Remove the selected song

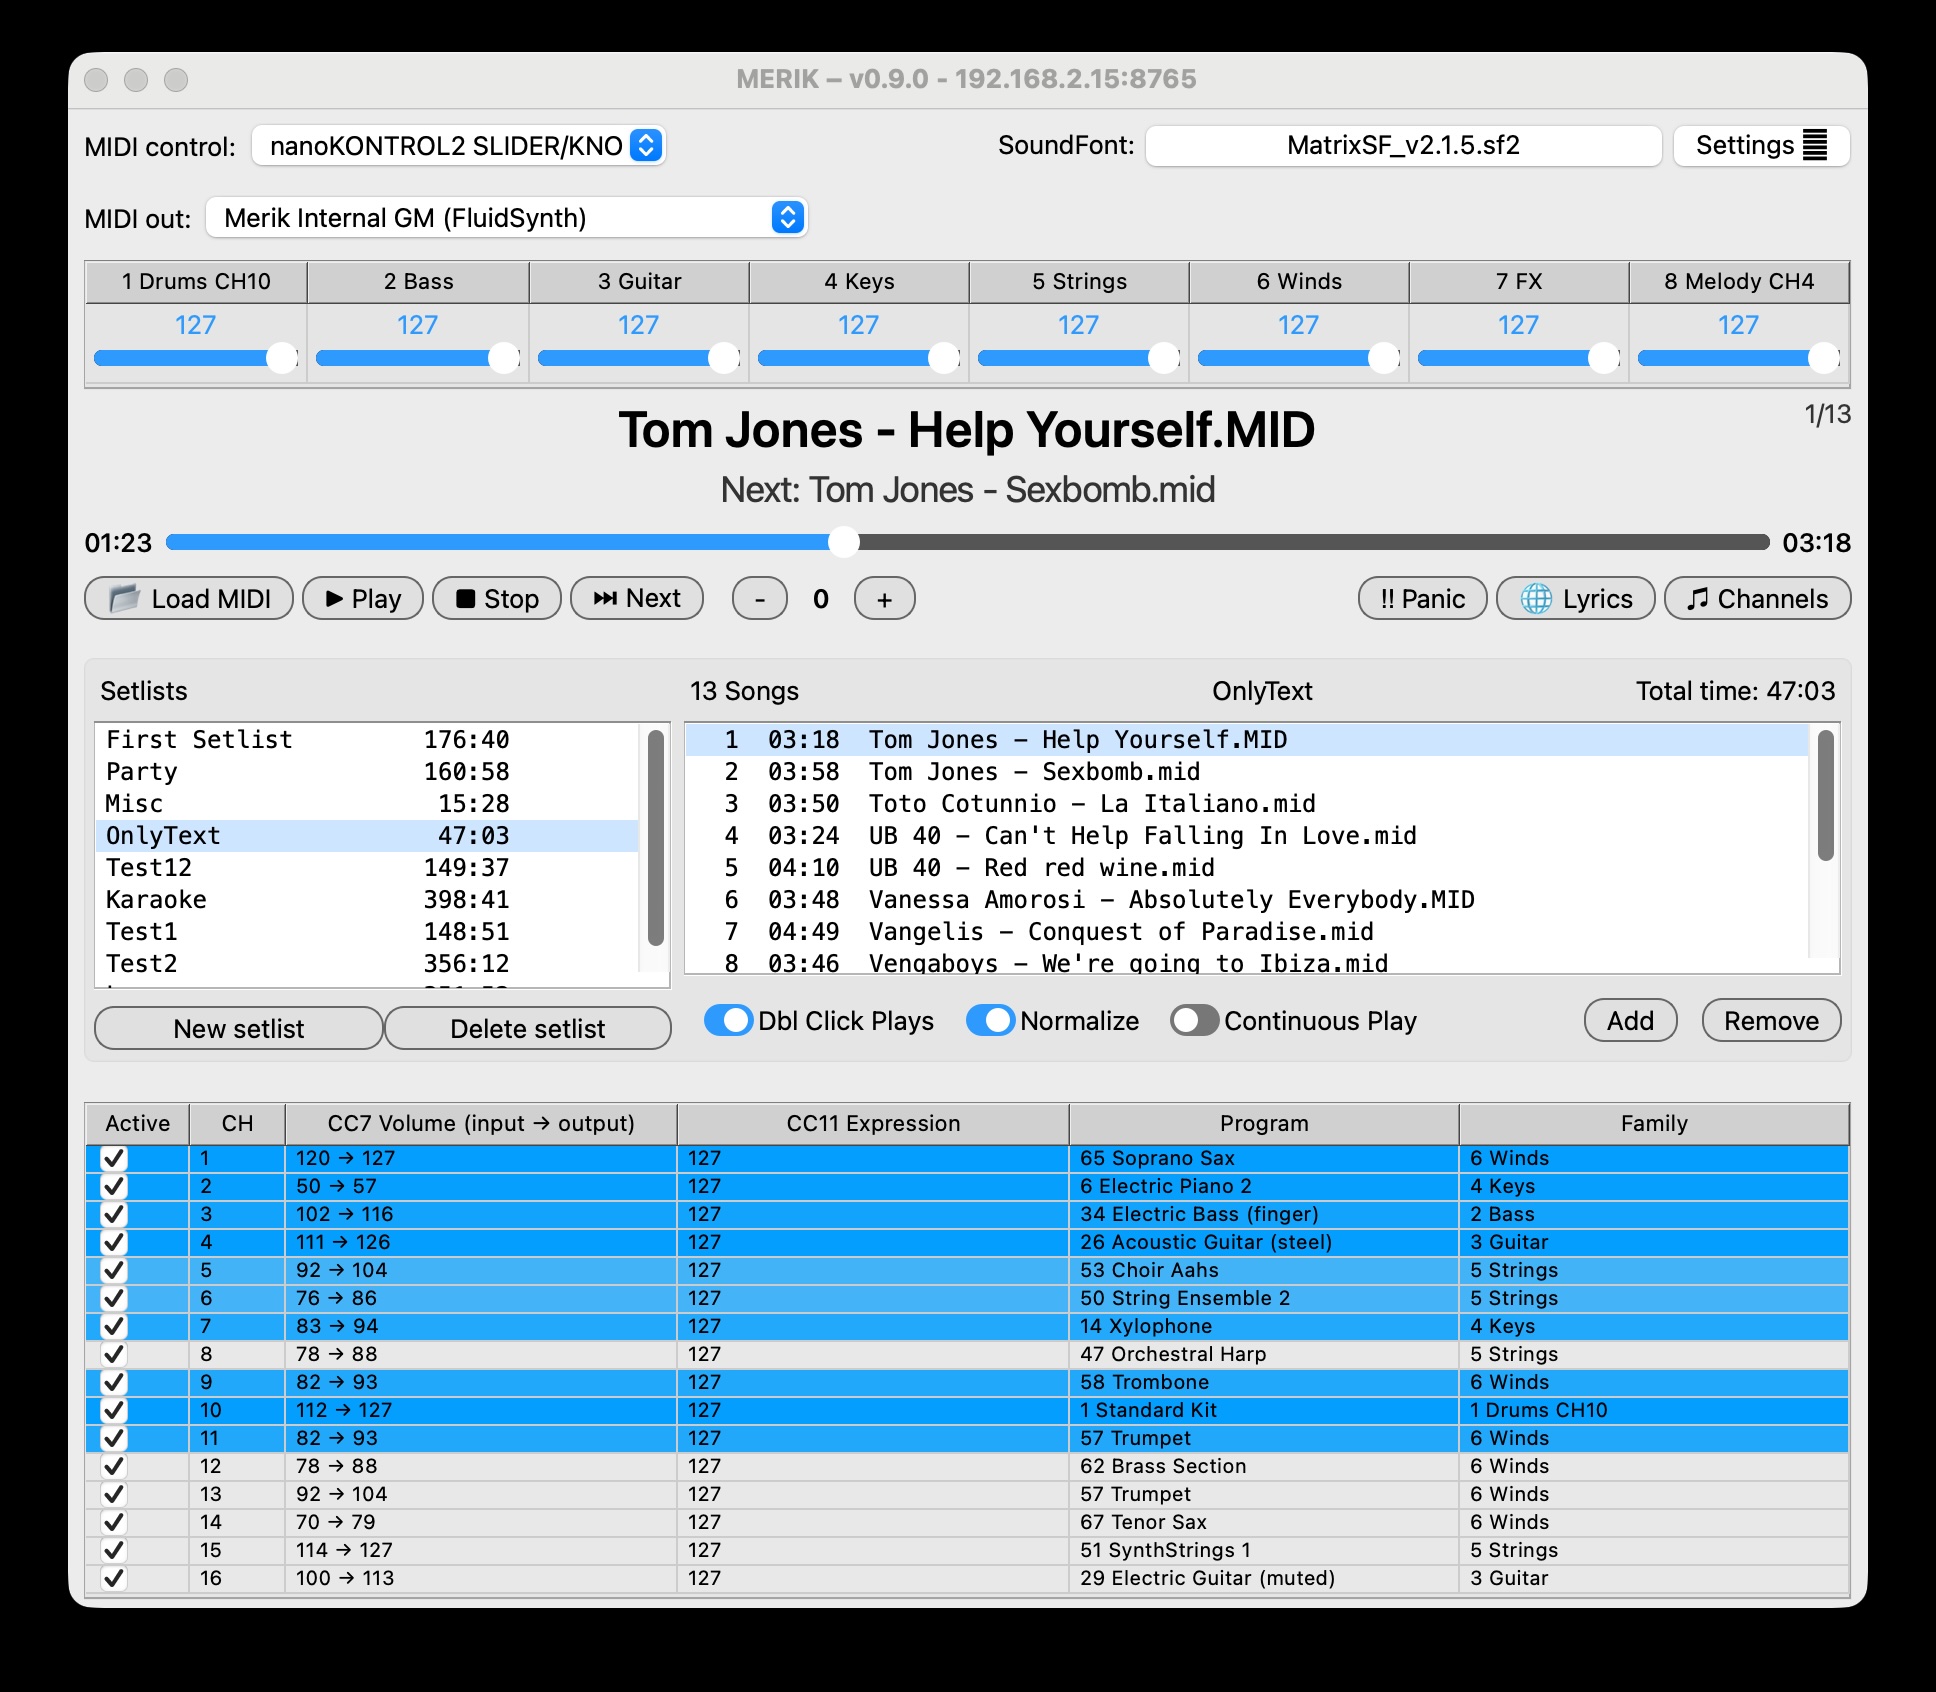click(x=1770, y=1020)
